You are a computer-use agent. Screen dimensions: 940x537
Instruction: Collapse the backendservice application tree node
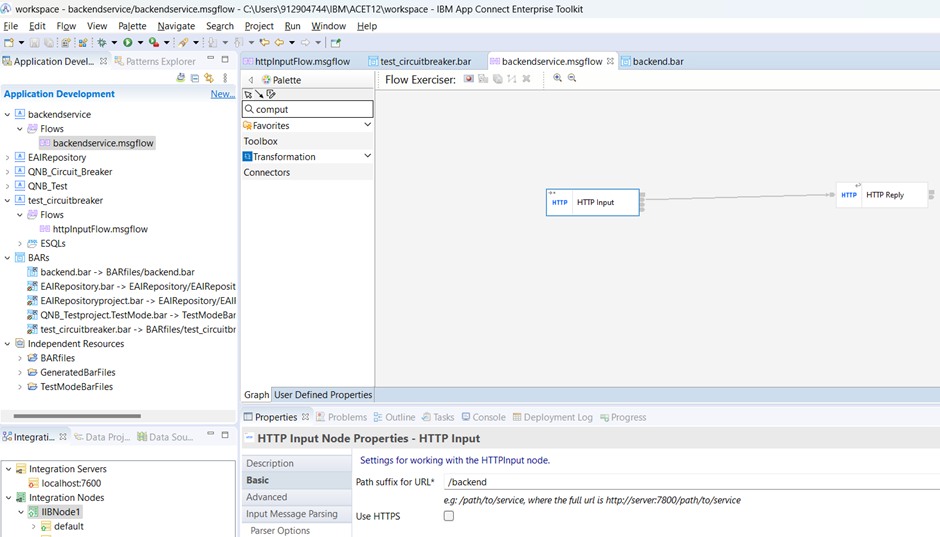point(7,114)
